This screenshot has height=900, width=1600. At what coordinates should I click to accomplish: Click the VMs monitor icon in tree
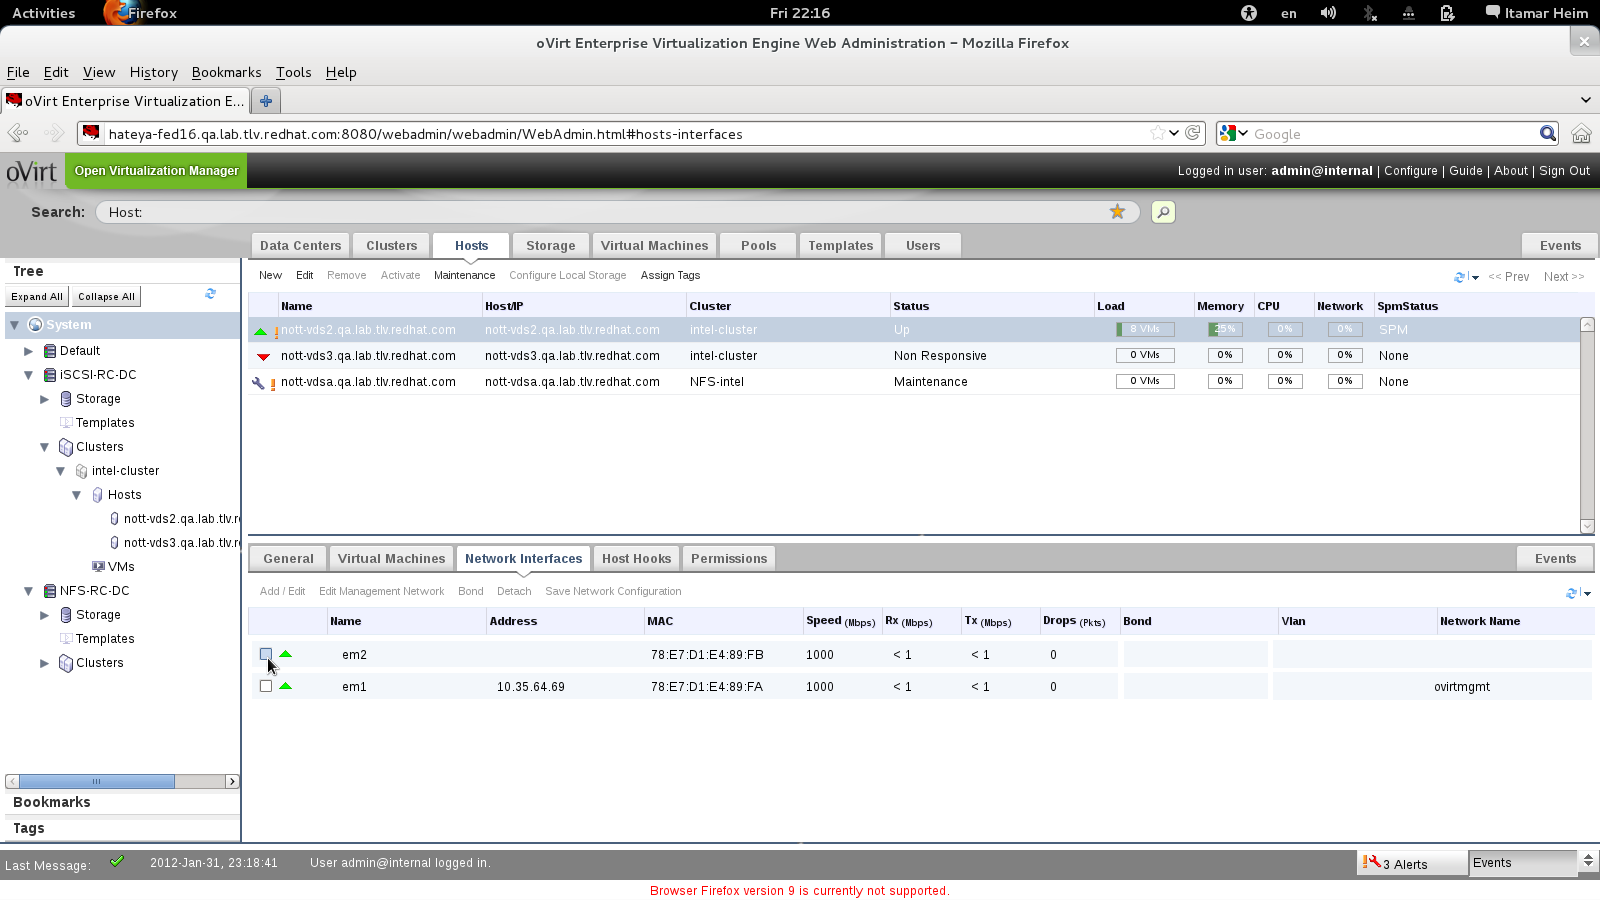pyautogui.click(x=98, y=567)
